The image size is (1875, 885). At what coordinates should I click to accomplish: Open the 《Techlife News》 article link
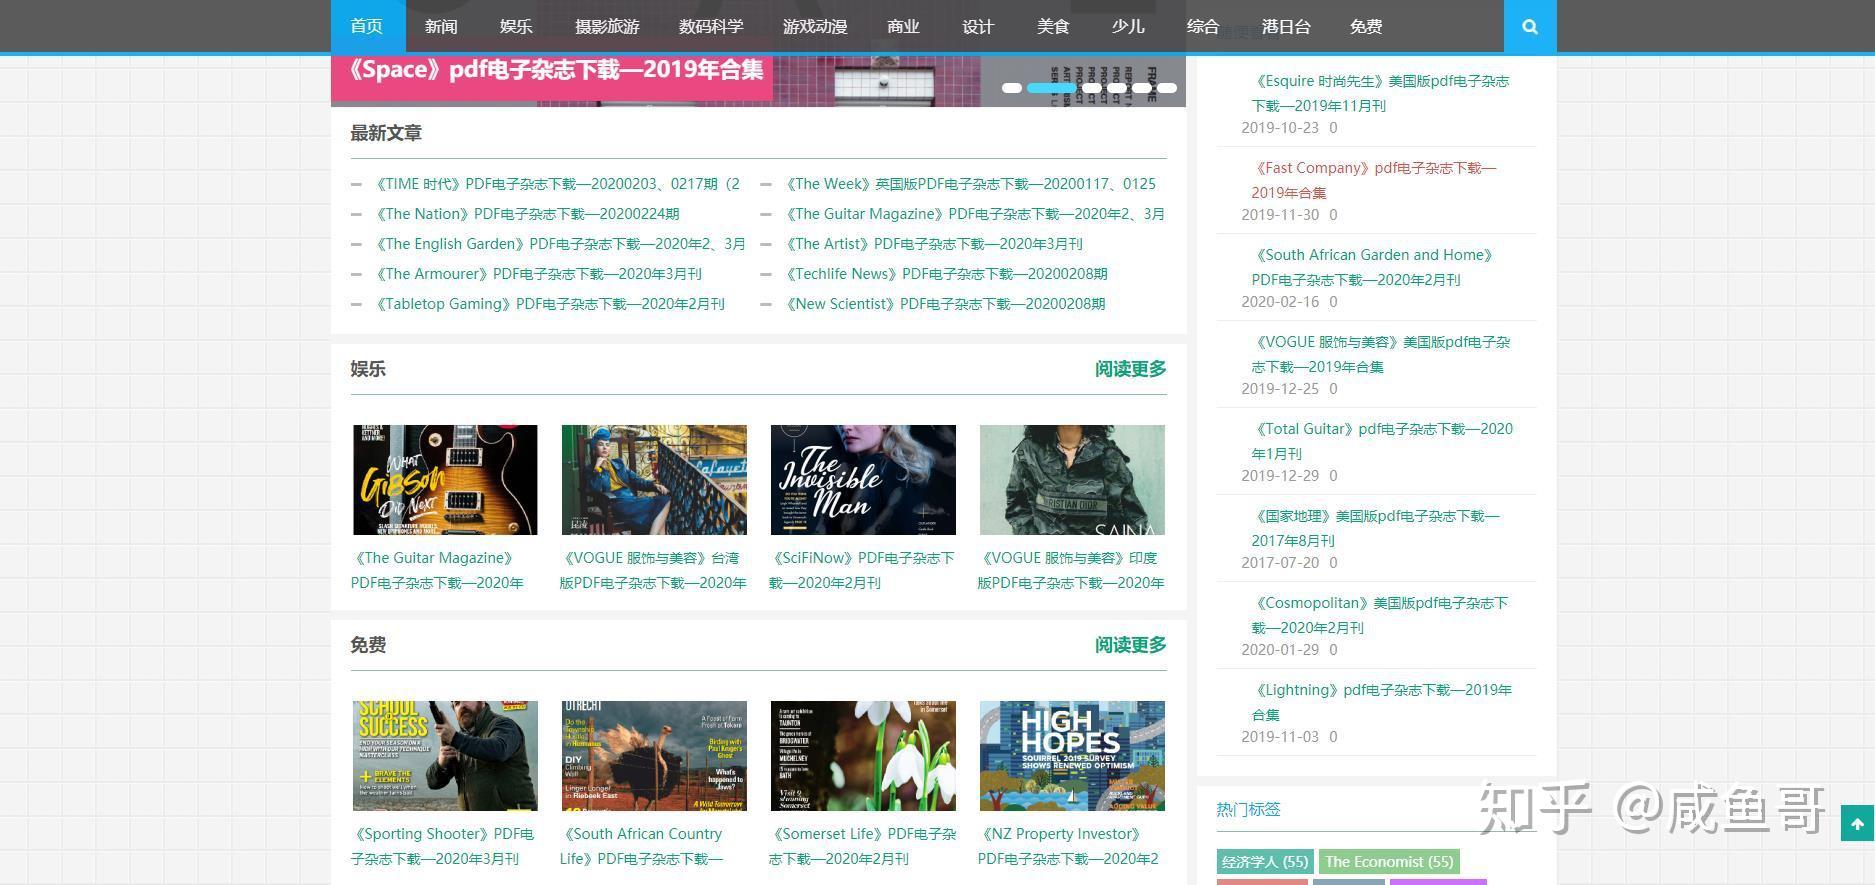click(x=945, y=274)
